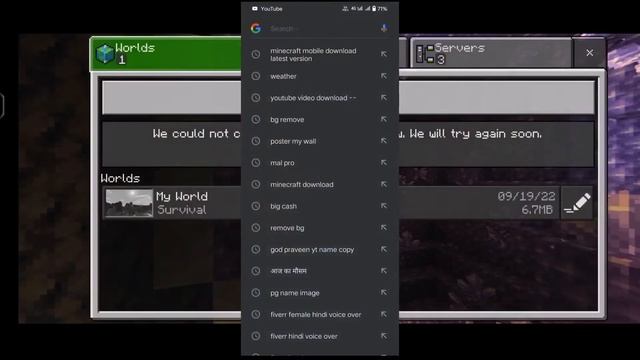This screenshot has width=640, height=360.
Task: Tap the fill arrow beside 'remove bg'
Action: (384, 227)
